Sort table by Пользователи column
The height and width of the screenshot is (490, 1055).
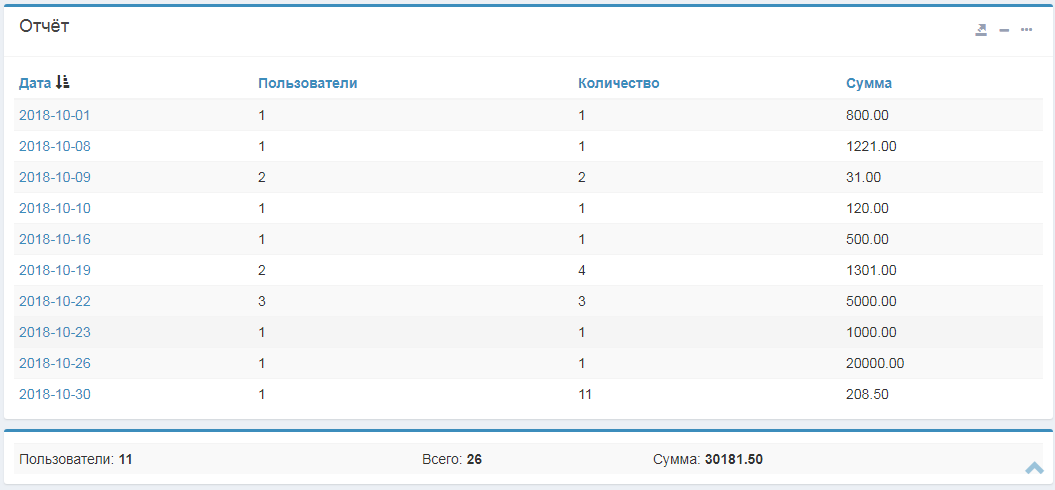[x=307, y=84]
